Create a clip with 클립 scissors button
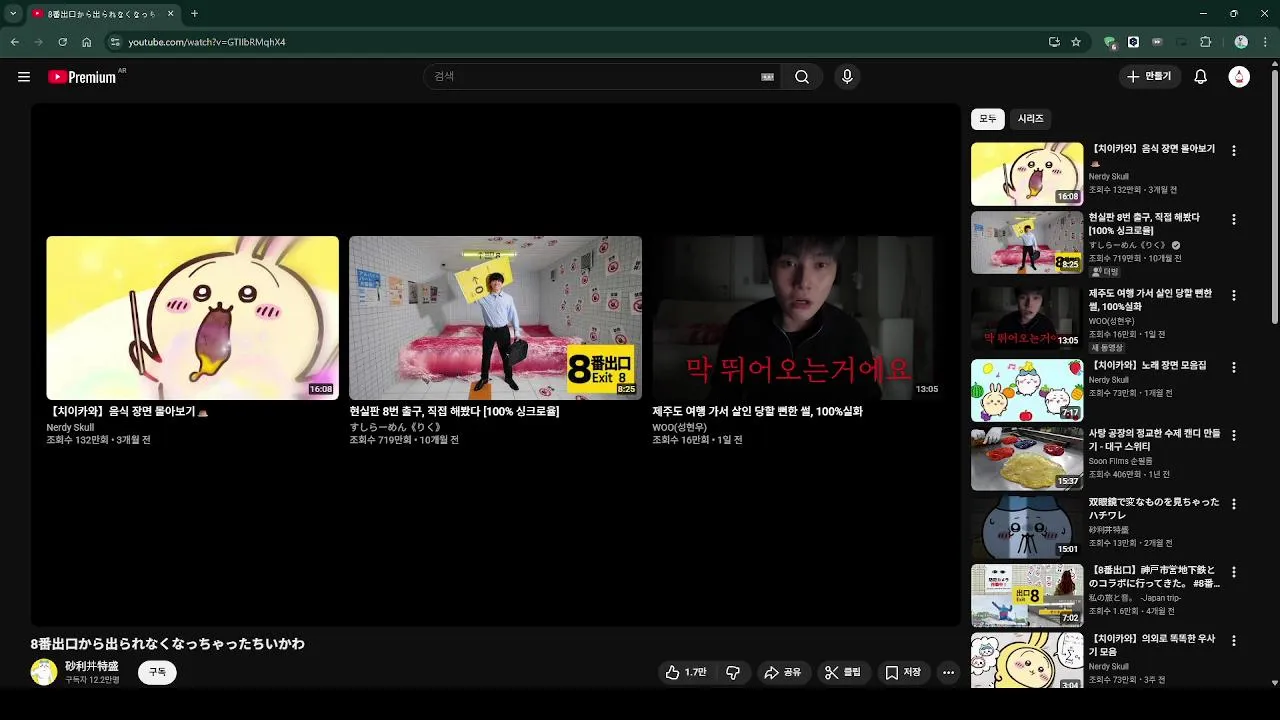The image size is (1280, 720). 842,673
